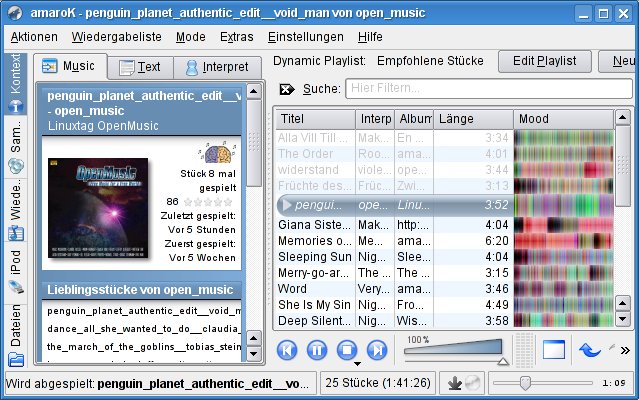This screenshot has width=639, height=400.
Task: Sort playlist by Länge column
Action: click(473, 119)
